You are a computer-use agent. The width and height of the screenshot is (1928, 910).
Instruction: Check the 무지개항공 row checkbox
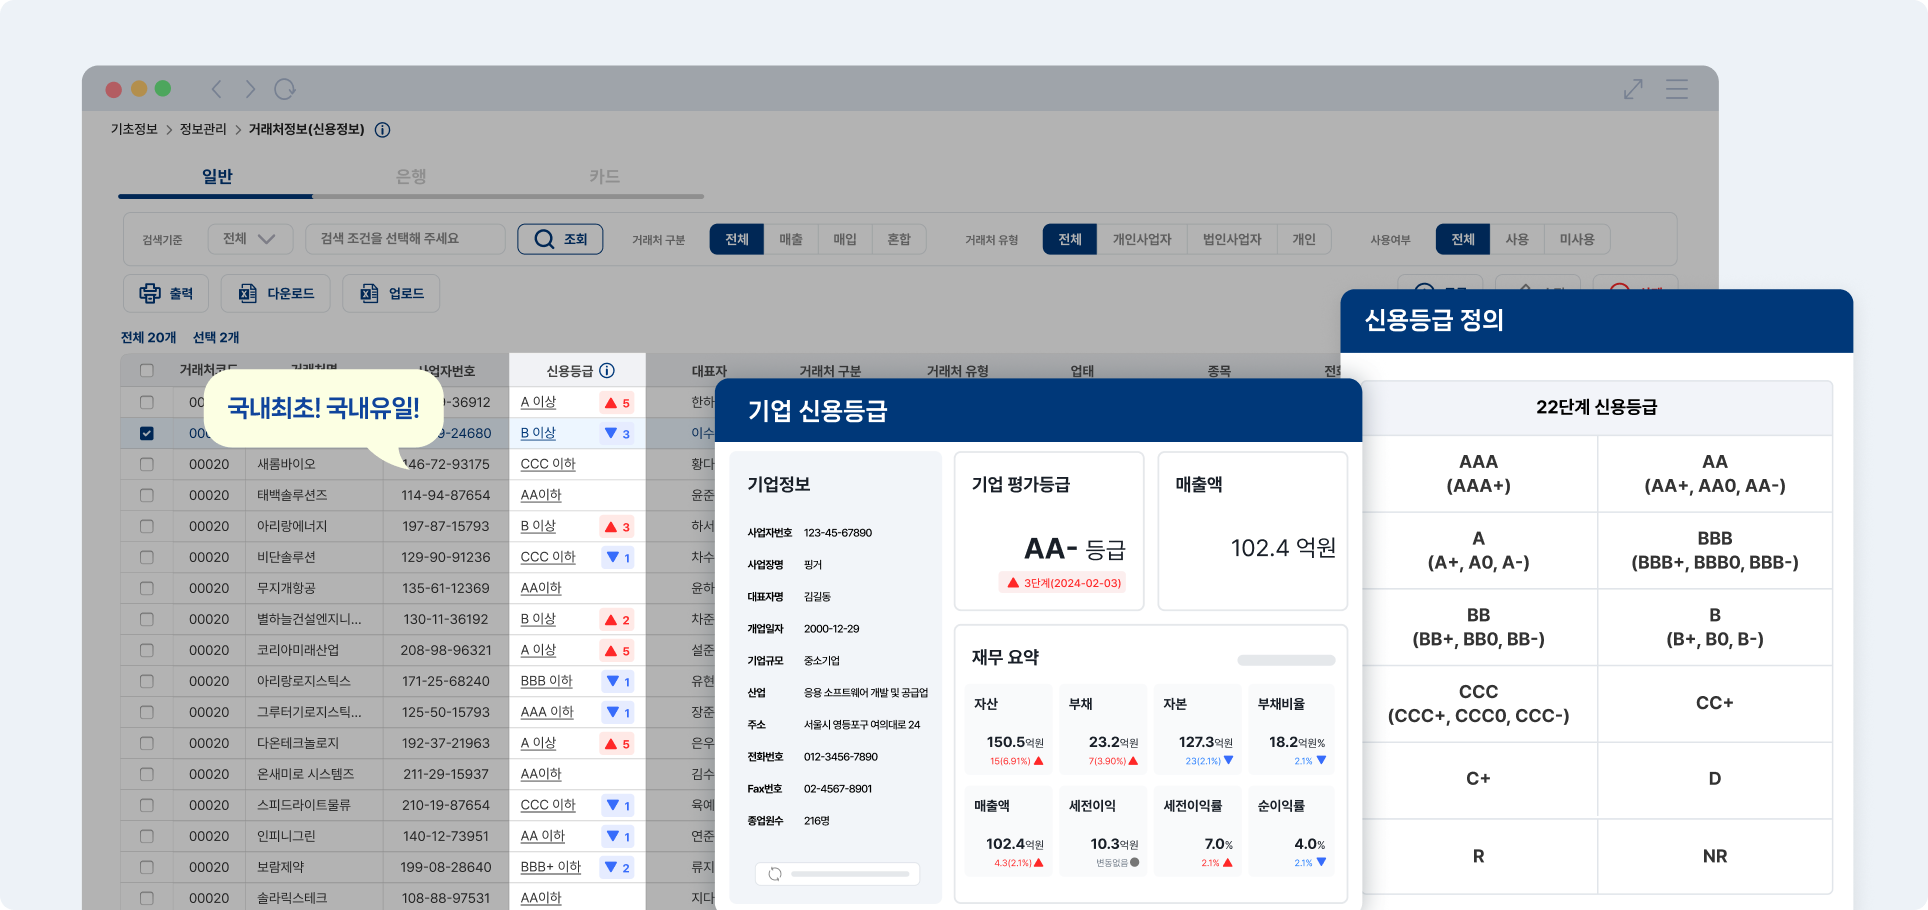147,588
